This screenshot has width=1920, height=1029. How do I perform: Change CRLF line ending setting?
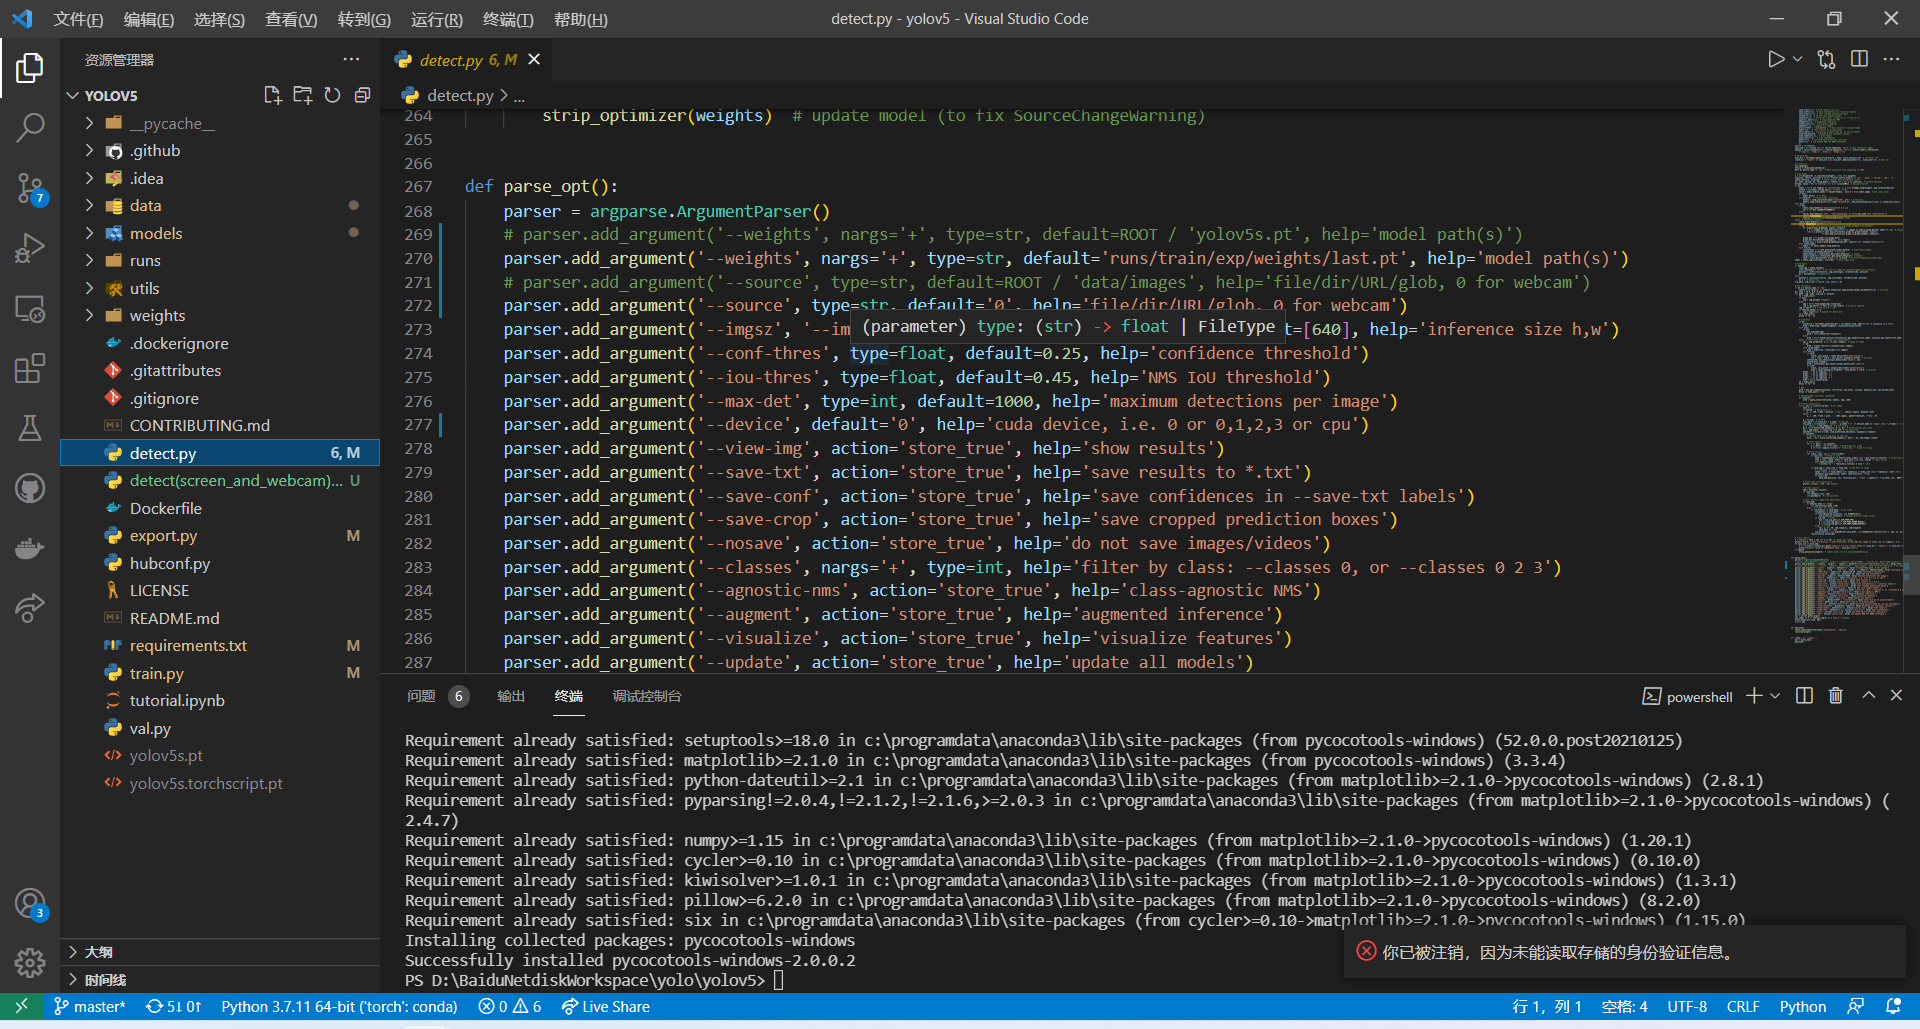click(x=1743, y=1007)
